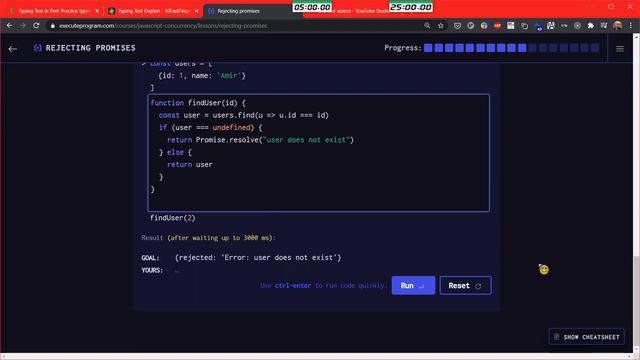The image size is (640, 360).
Task: Click the YOURS result label
Action: pos(152,270)
